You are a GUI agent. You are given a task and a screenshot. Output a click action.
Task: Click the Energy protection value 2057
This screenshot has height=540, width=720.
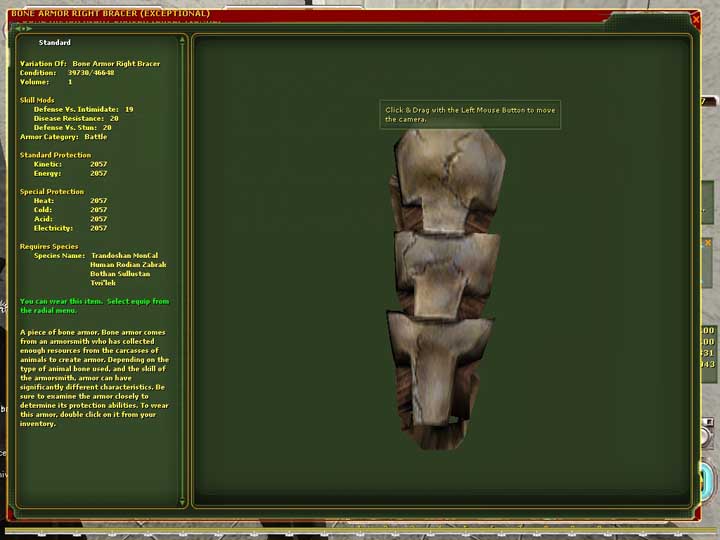[x=98, y=174]
